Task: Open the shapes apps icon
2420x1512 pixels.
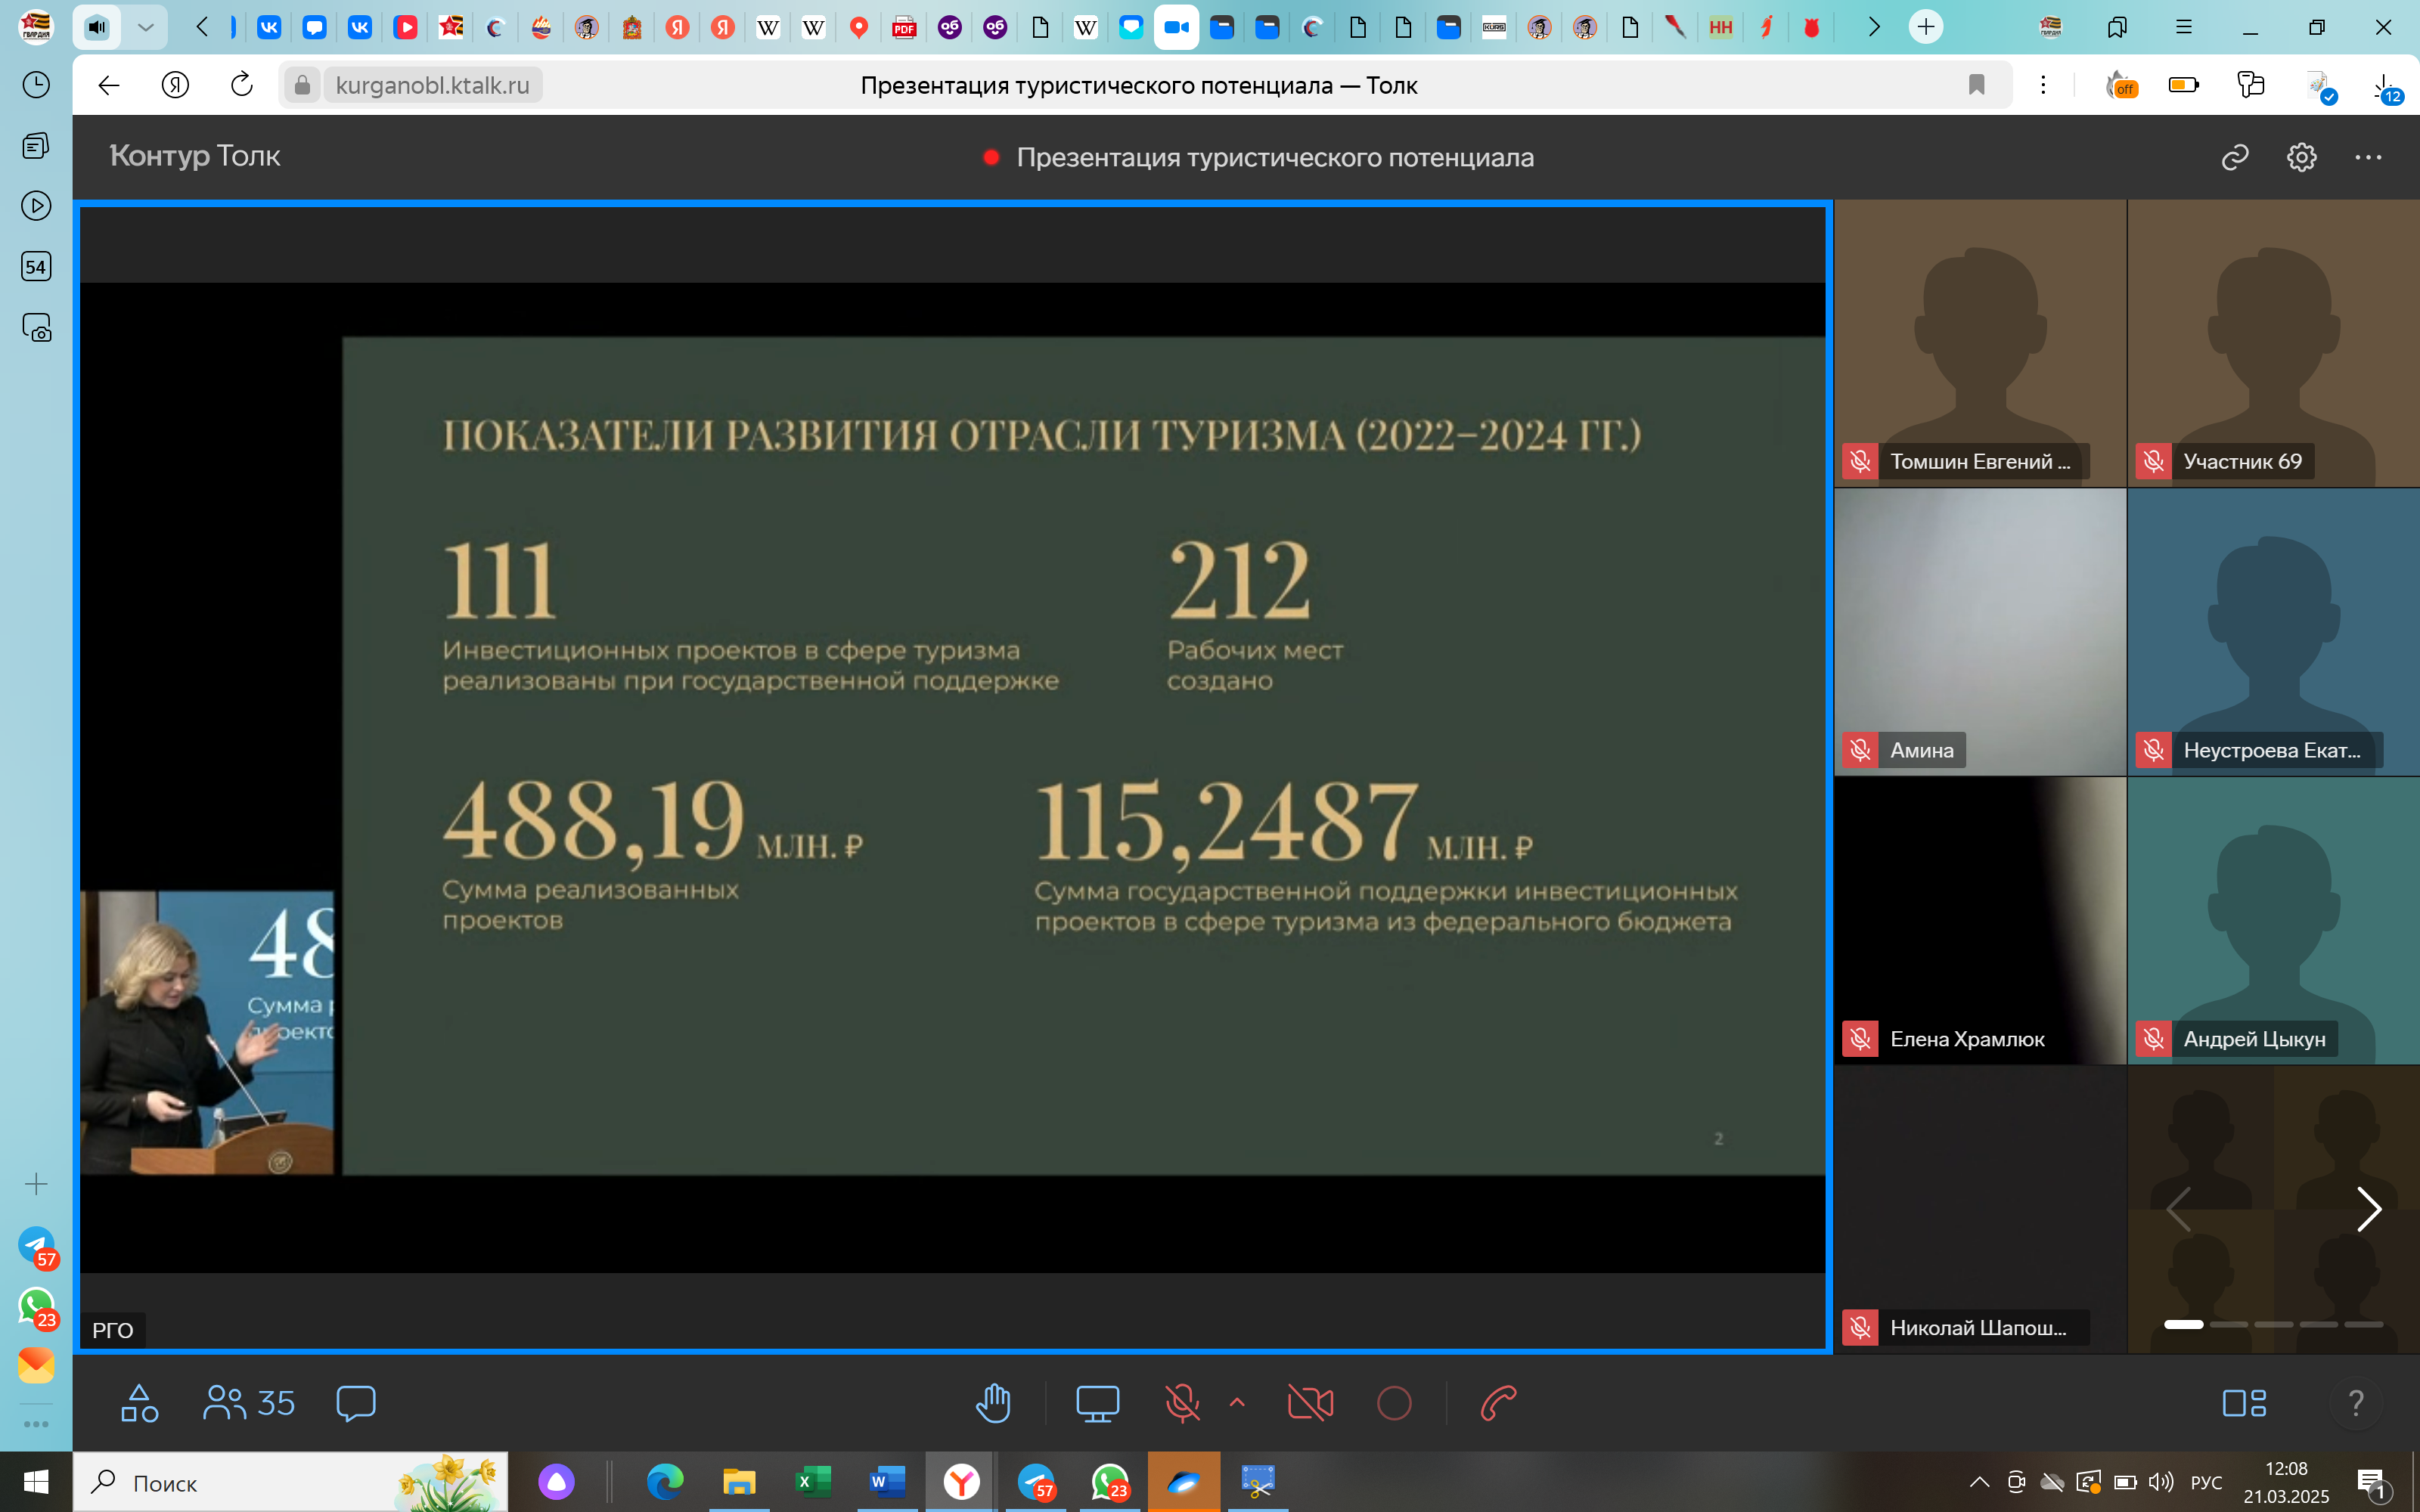Action: pos(139,1403)
